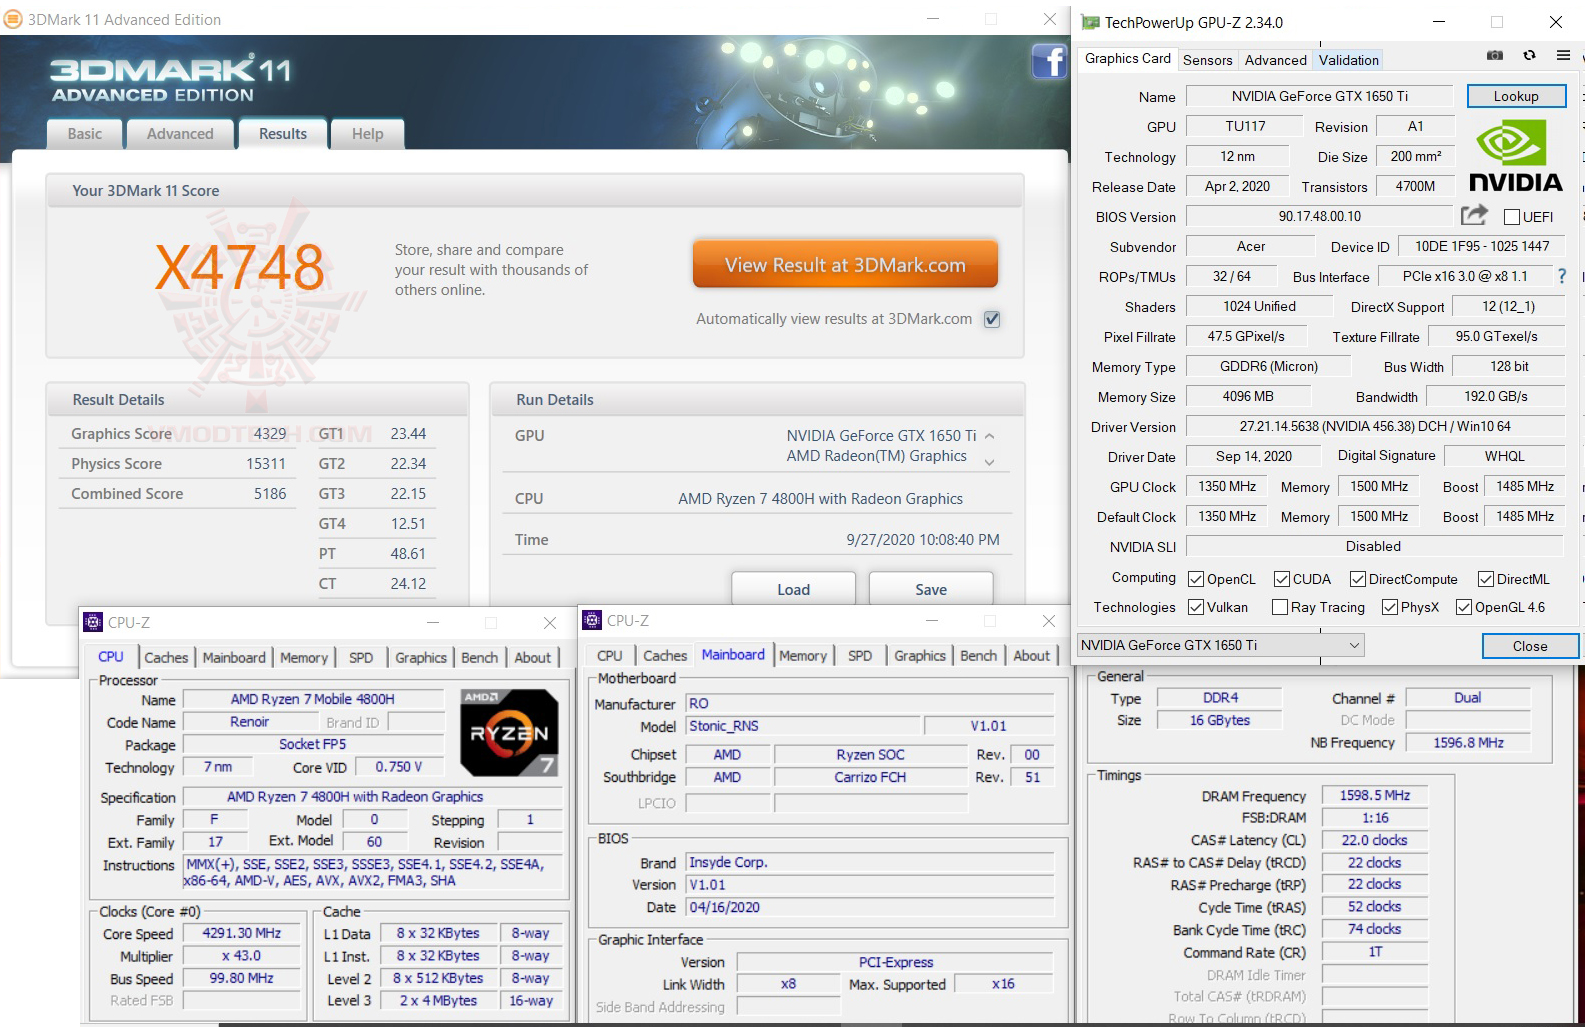Toggle automatically view results at 3DMark.com
Screen dimensions: 1585x1027
pyautogui.click(x=992, y=319)
